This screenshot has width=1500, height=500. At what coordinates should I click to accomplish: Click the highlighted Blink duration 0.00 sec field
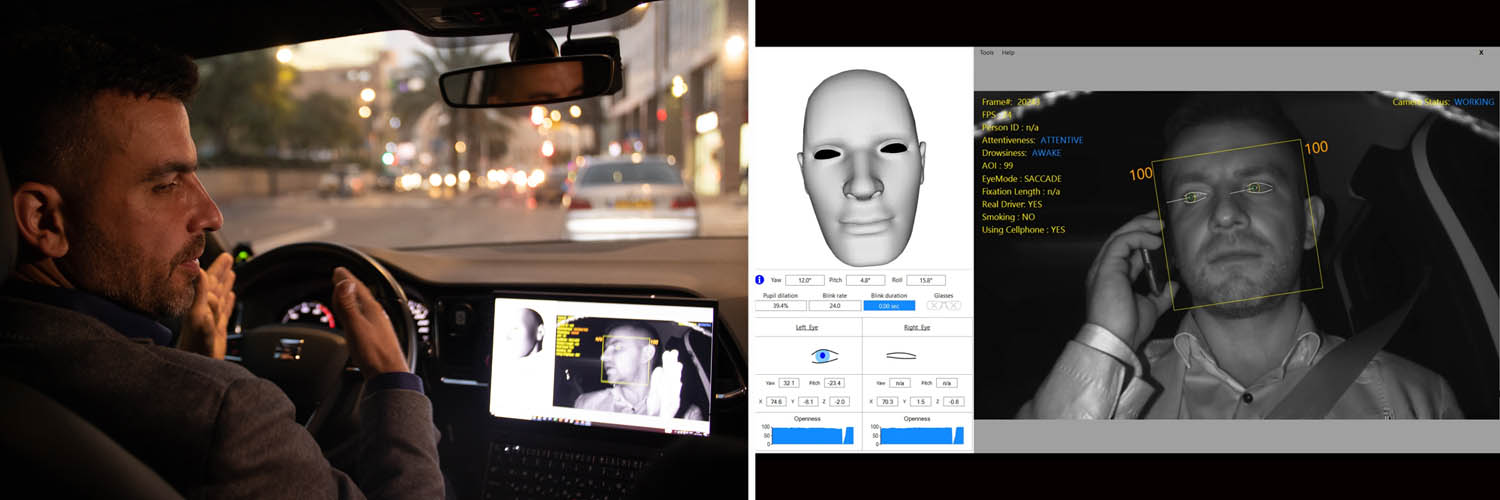[889, 306]
